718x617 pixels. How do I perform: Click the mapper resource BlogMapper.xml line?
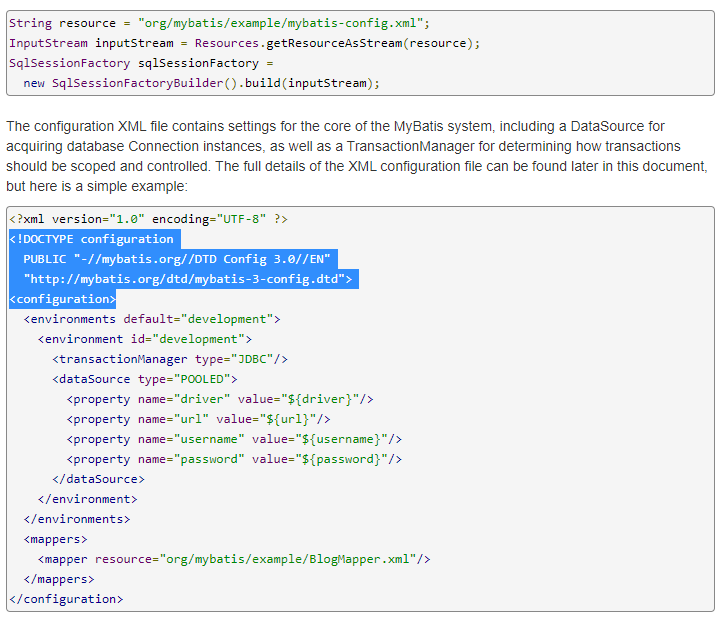pos(234,559)
